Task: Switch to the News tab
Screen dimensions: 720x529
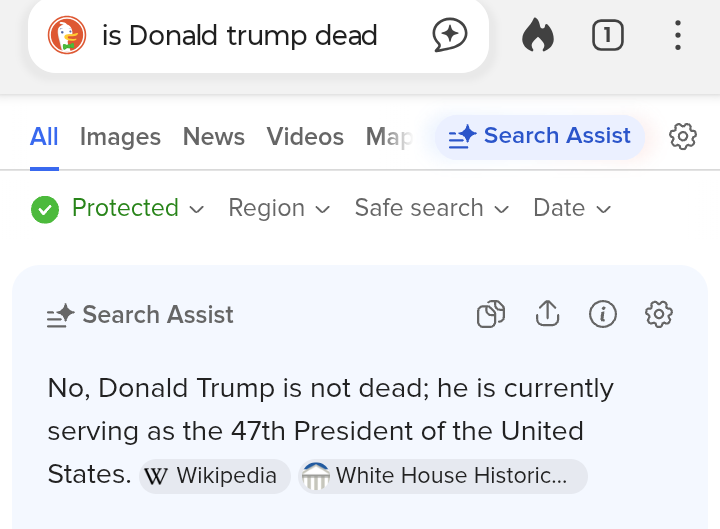Action: click(x=213, y=137)
